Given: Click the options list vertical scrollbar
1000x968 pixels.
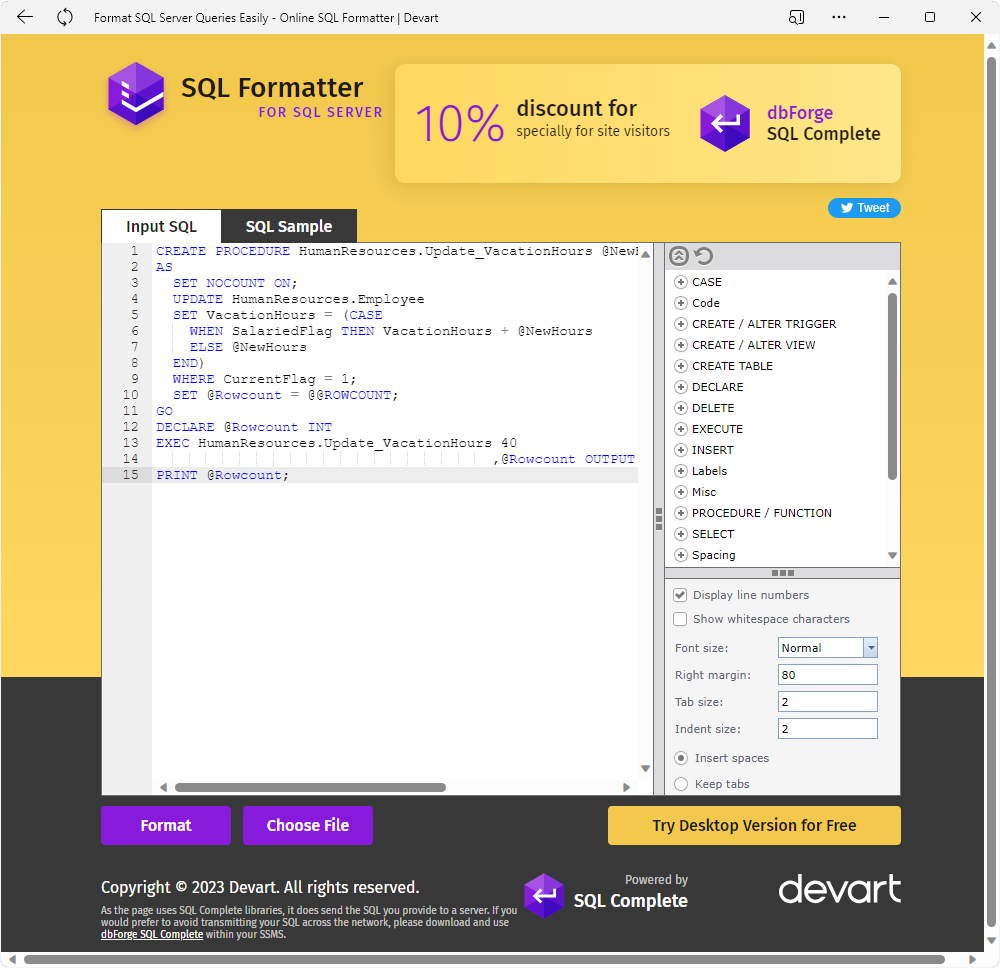Looking at the screenshot, I should point(892,386).
